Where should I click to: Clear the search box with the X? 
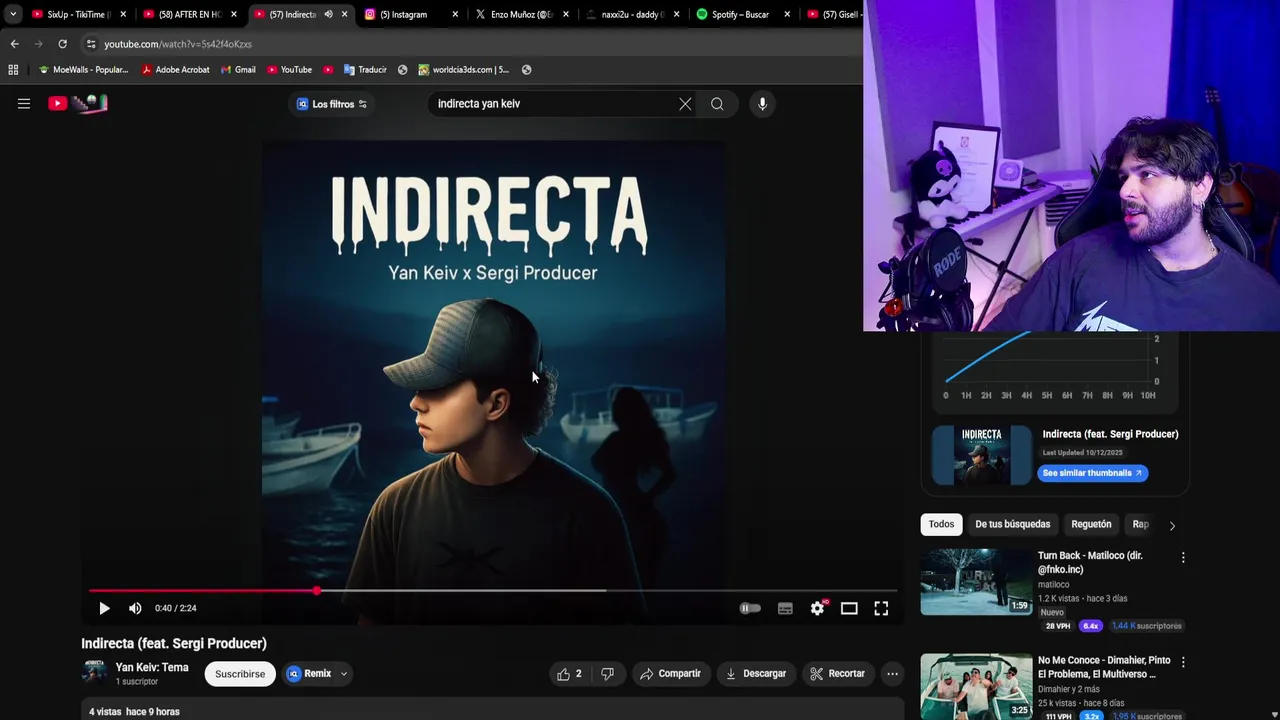(x=685, y=104)
